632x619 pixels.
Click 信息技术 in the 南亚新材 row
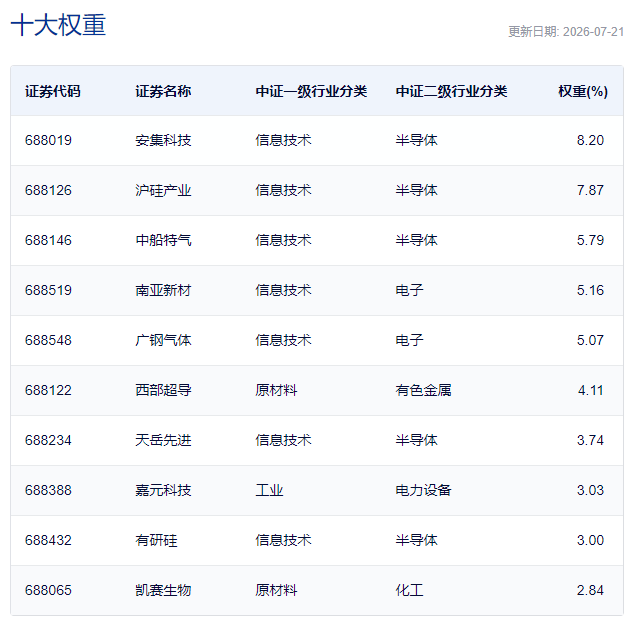coord(283,290)
